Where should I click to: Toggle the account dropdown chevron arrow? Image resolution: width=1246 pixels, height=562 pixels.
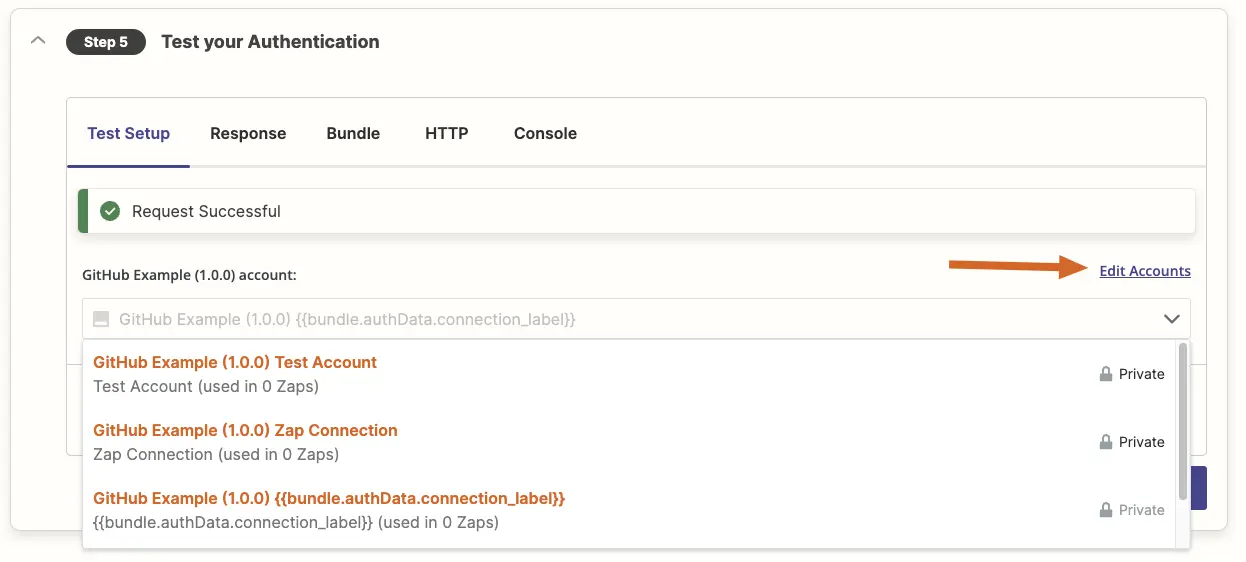pyautogui.click(x=1172, y=319)
